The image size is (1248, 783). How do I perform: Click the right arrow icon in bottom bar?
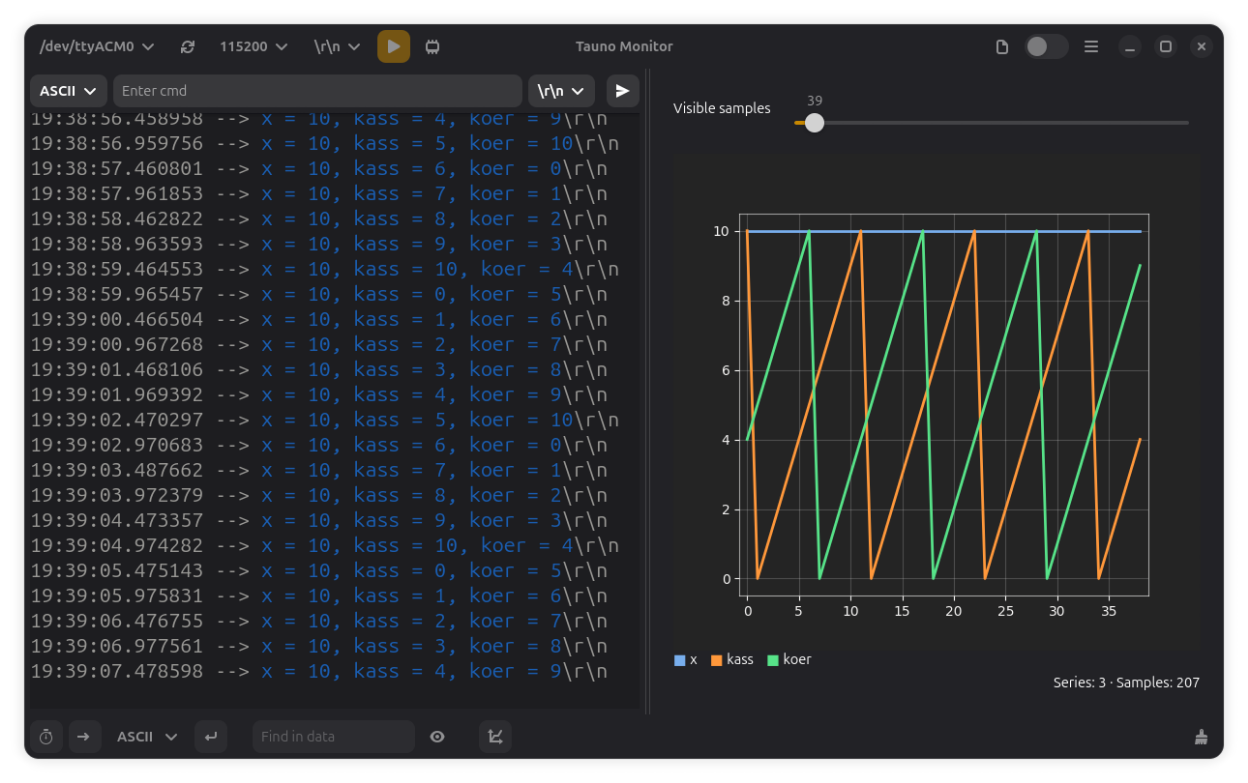pyautogui.click(x=84, y=737)
